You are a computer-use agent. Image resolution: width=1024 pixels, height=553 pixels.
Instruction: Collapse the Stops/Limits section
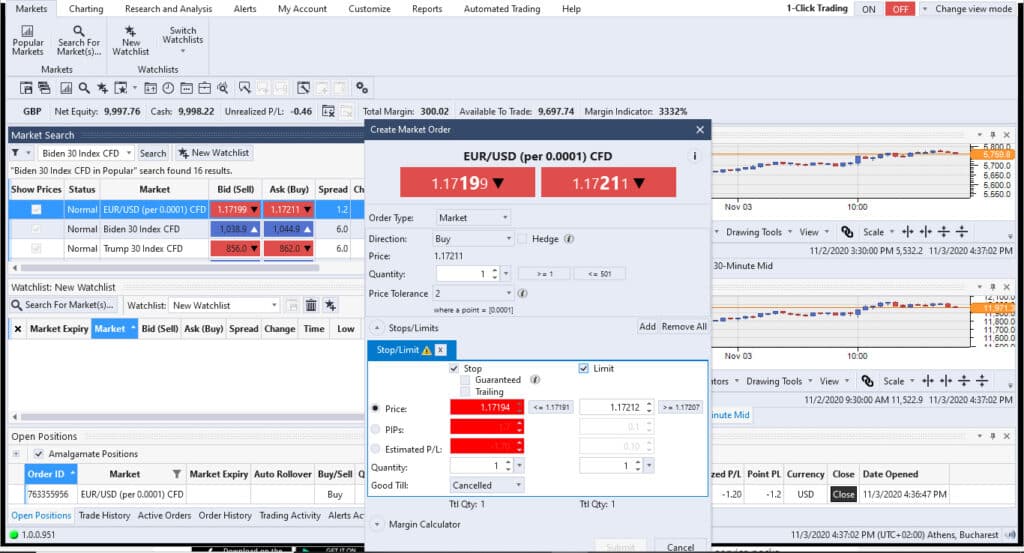(x=377, y=328)
